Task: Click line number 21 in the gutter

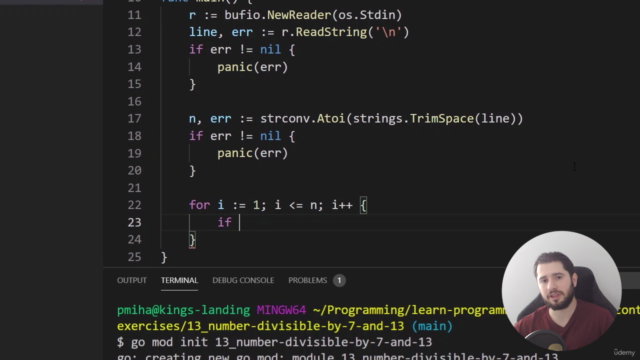Action: click(x=134, y=188)
